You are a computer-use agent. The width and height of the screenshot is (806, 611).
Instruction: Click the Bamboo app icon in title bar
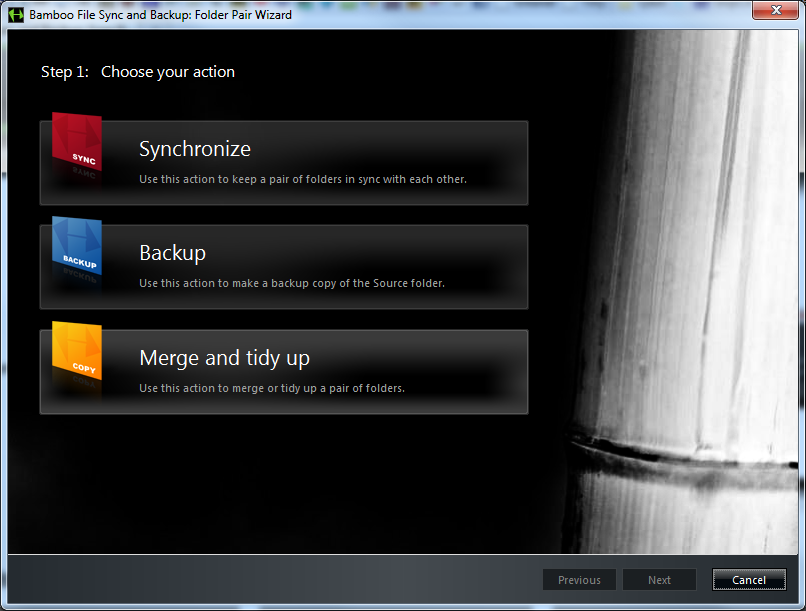(x=16, y=15)
